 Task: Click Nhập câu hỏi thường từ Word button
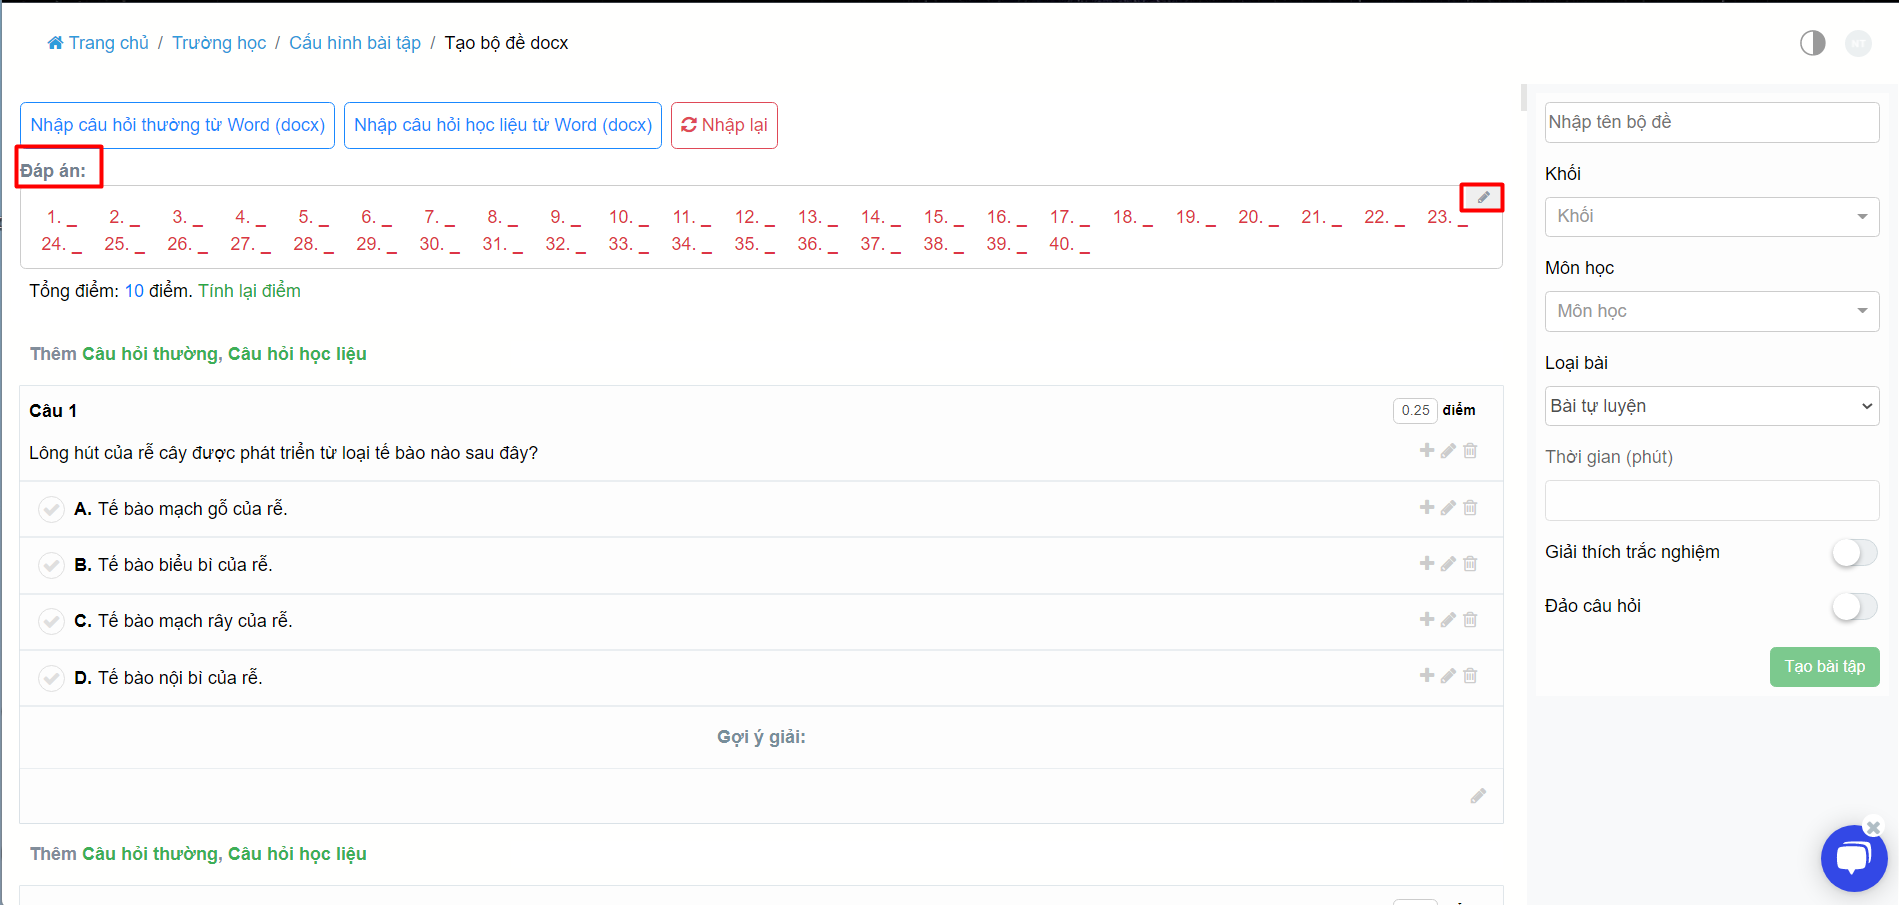pos(177,125)
